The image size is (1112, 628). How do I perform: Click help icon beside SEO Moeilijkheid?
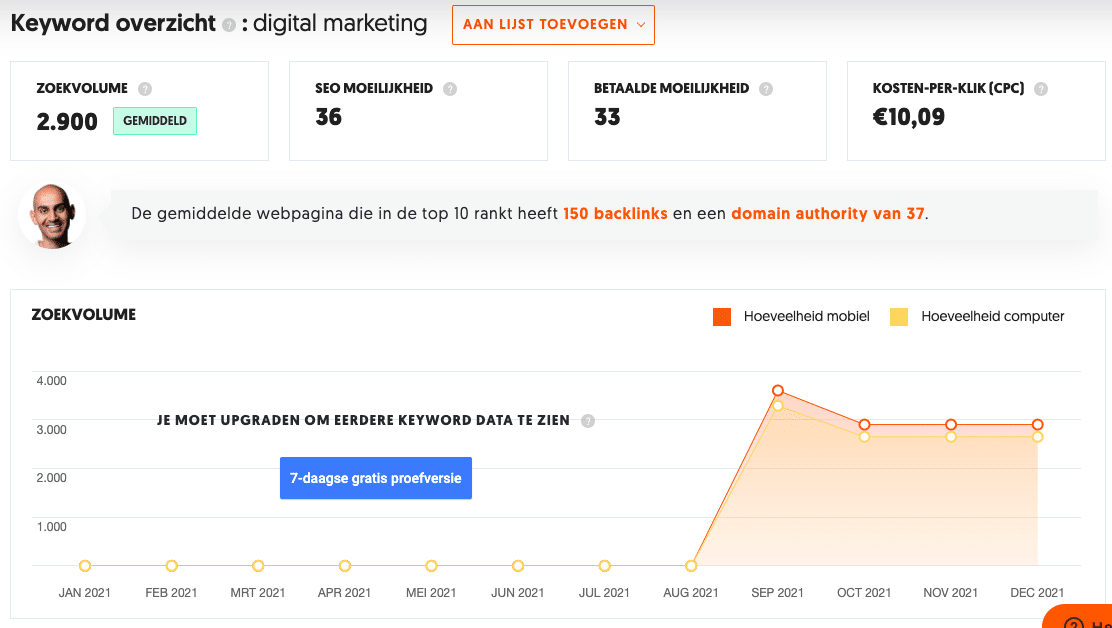click(x=450, y=89)
